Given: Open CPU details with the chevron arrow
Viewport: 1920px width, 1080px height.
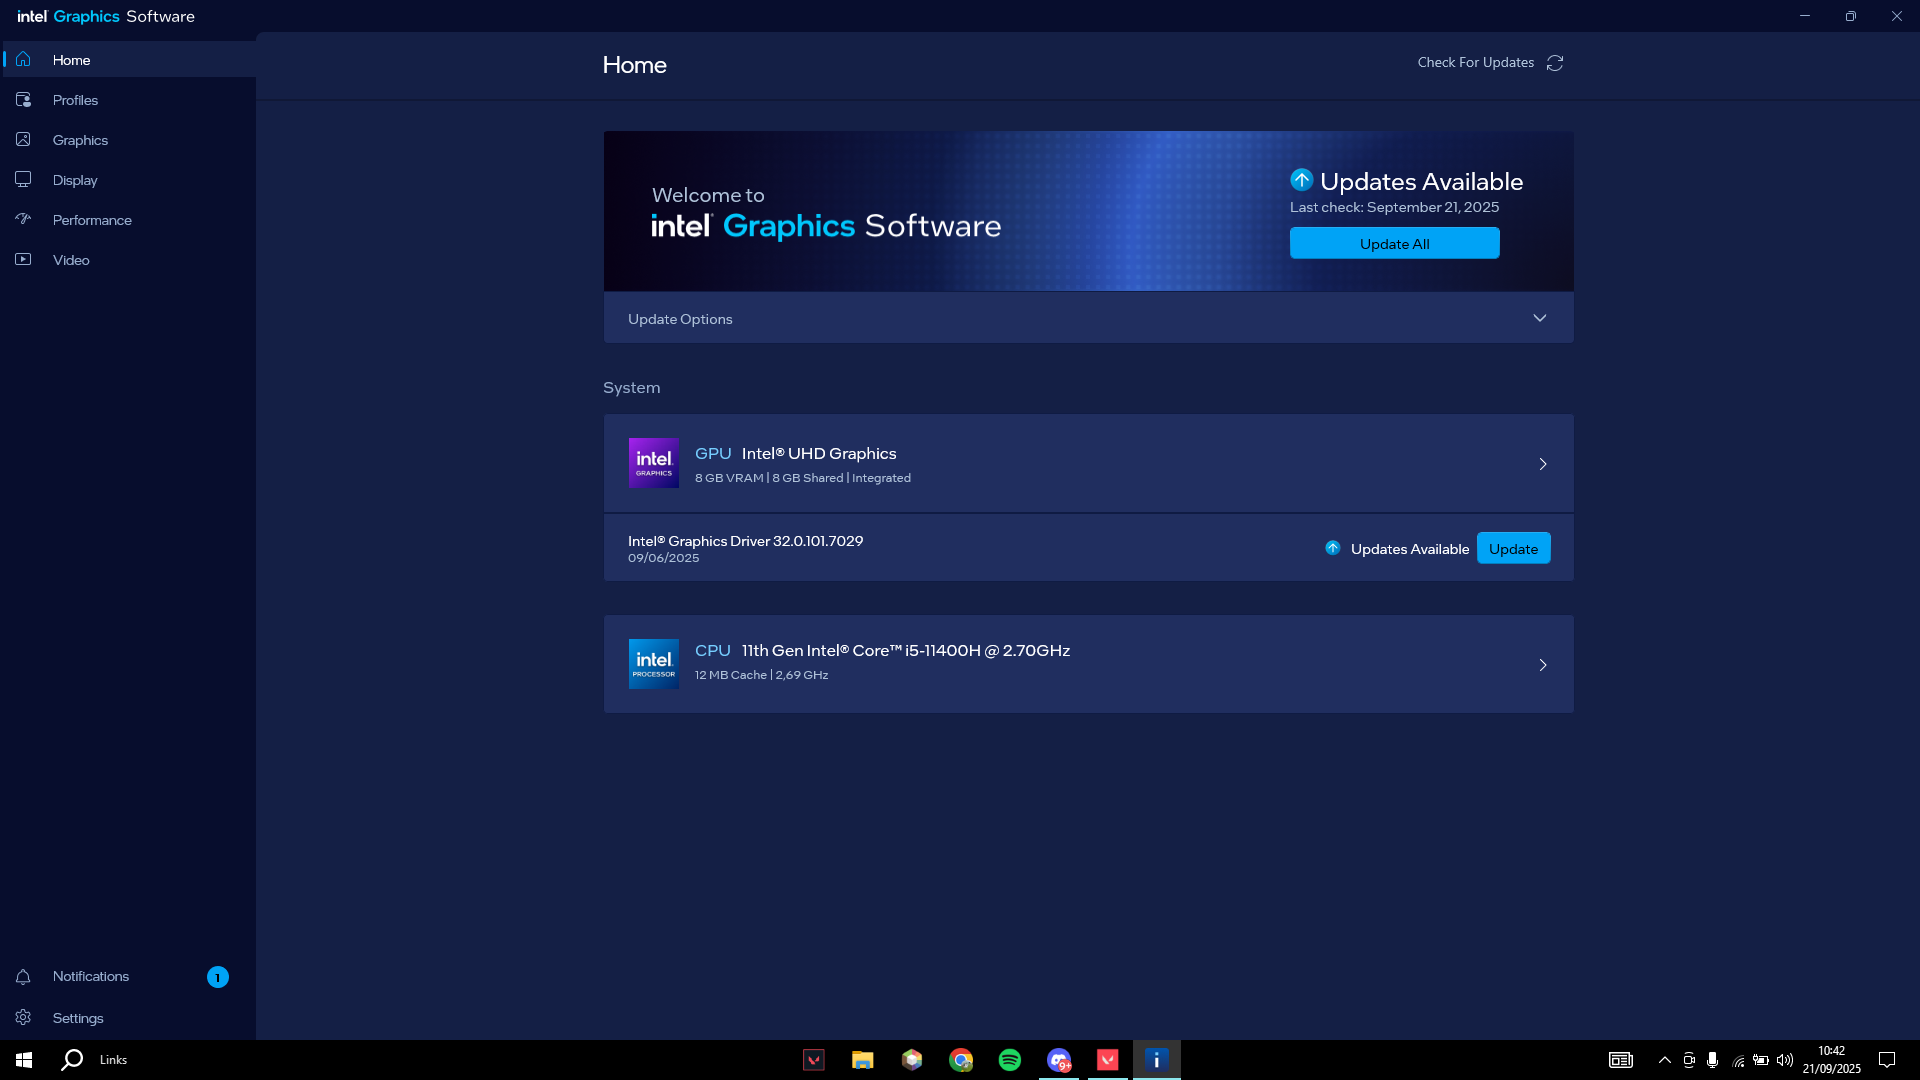Looking at the screenshot, I should coord(1543,665).
